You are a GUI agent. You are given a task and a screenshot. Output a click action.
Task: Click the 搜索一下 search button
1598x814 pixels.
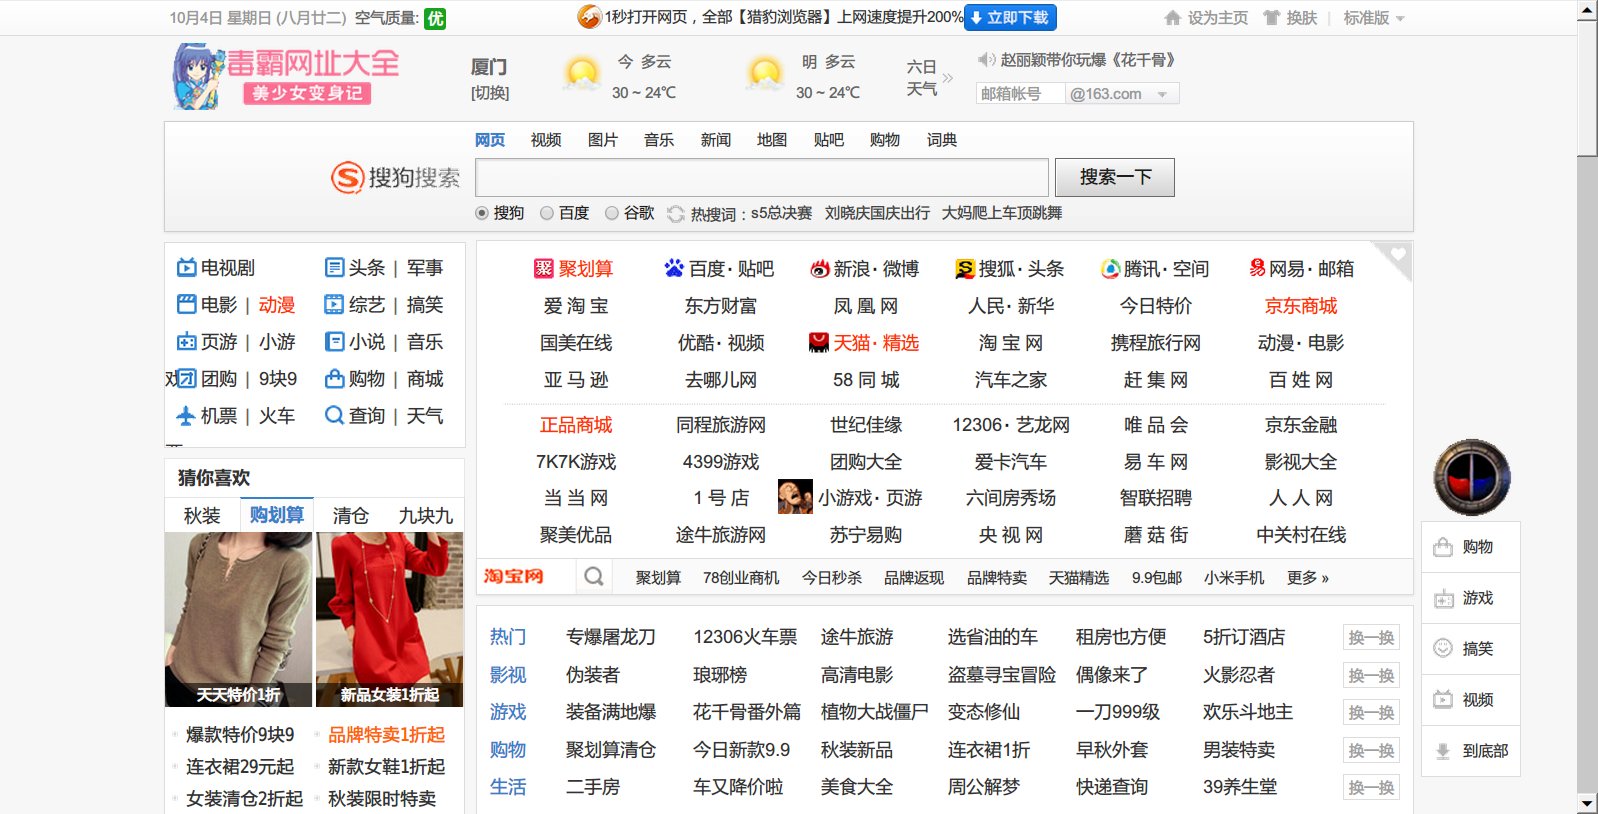(x=1115, y=177)
